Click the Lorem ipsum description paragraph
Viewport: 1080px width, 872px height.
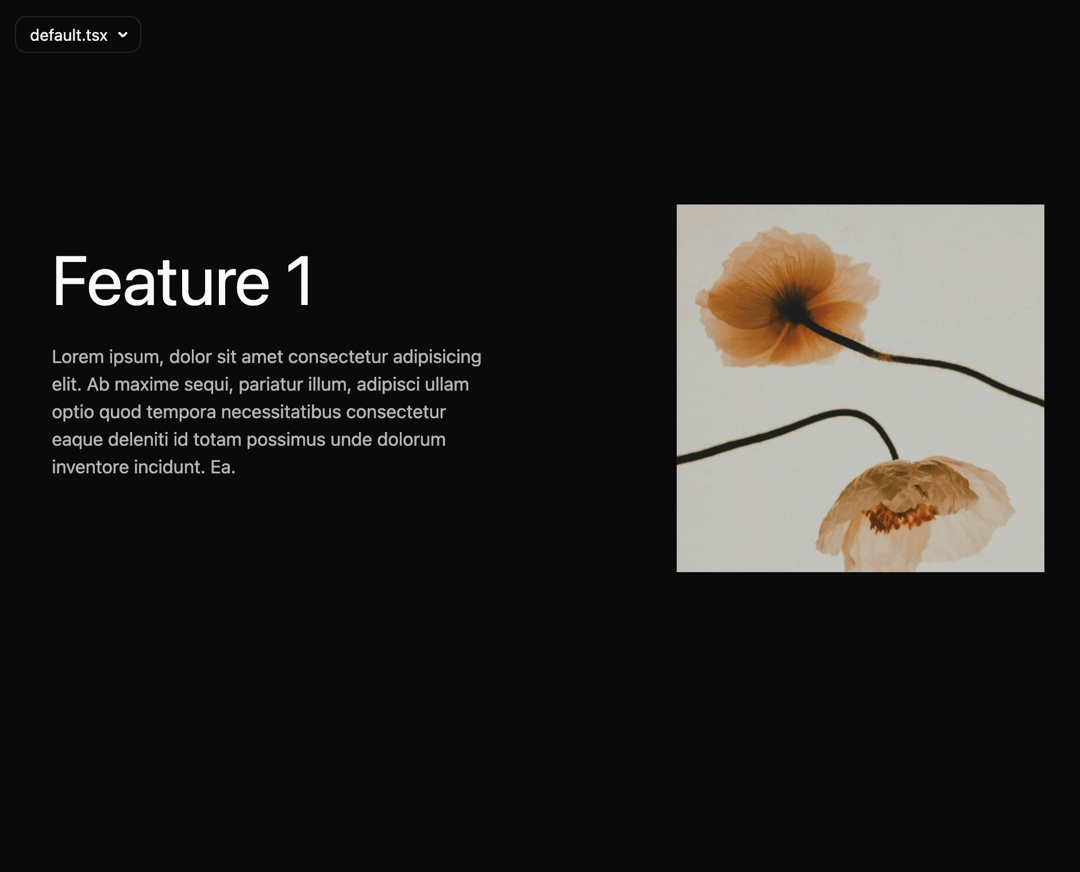pyautogui.click(x=267, y=412)
